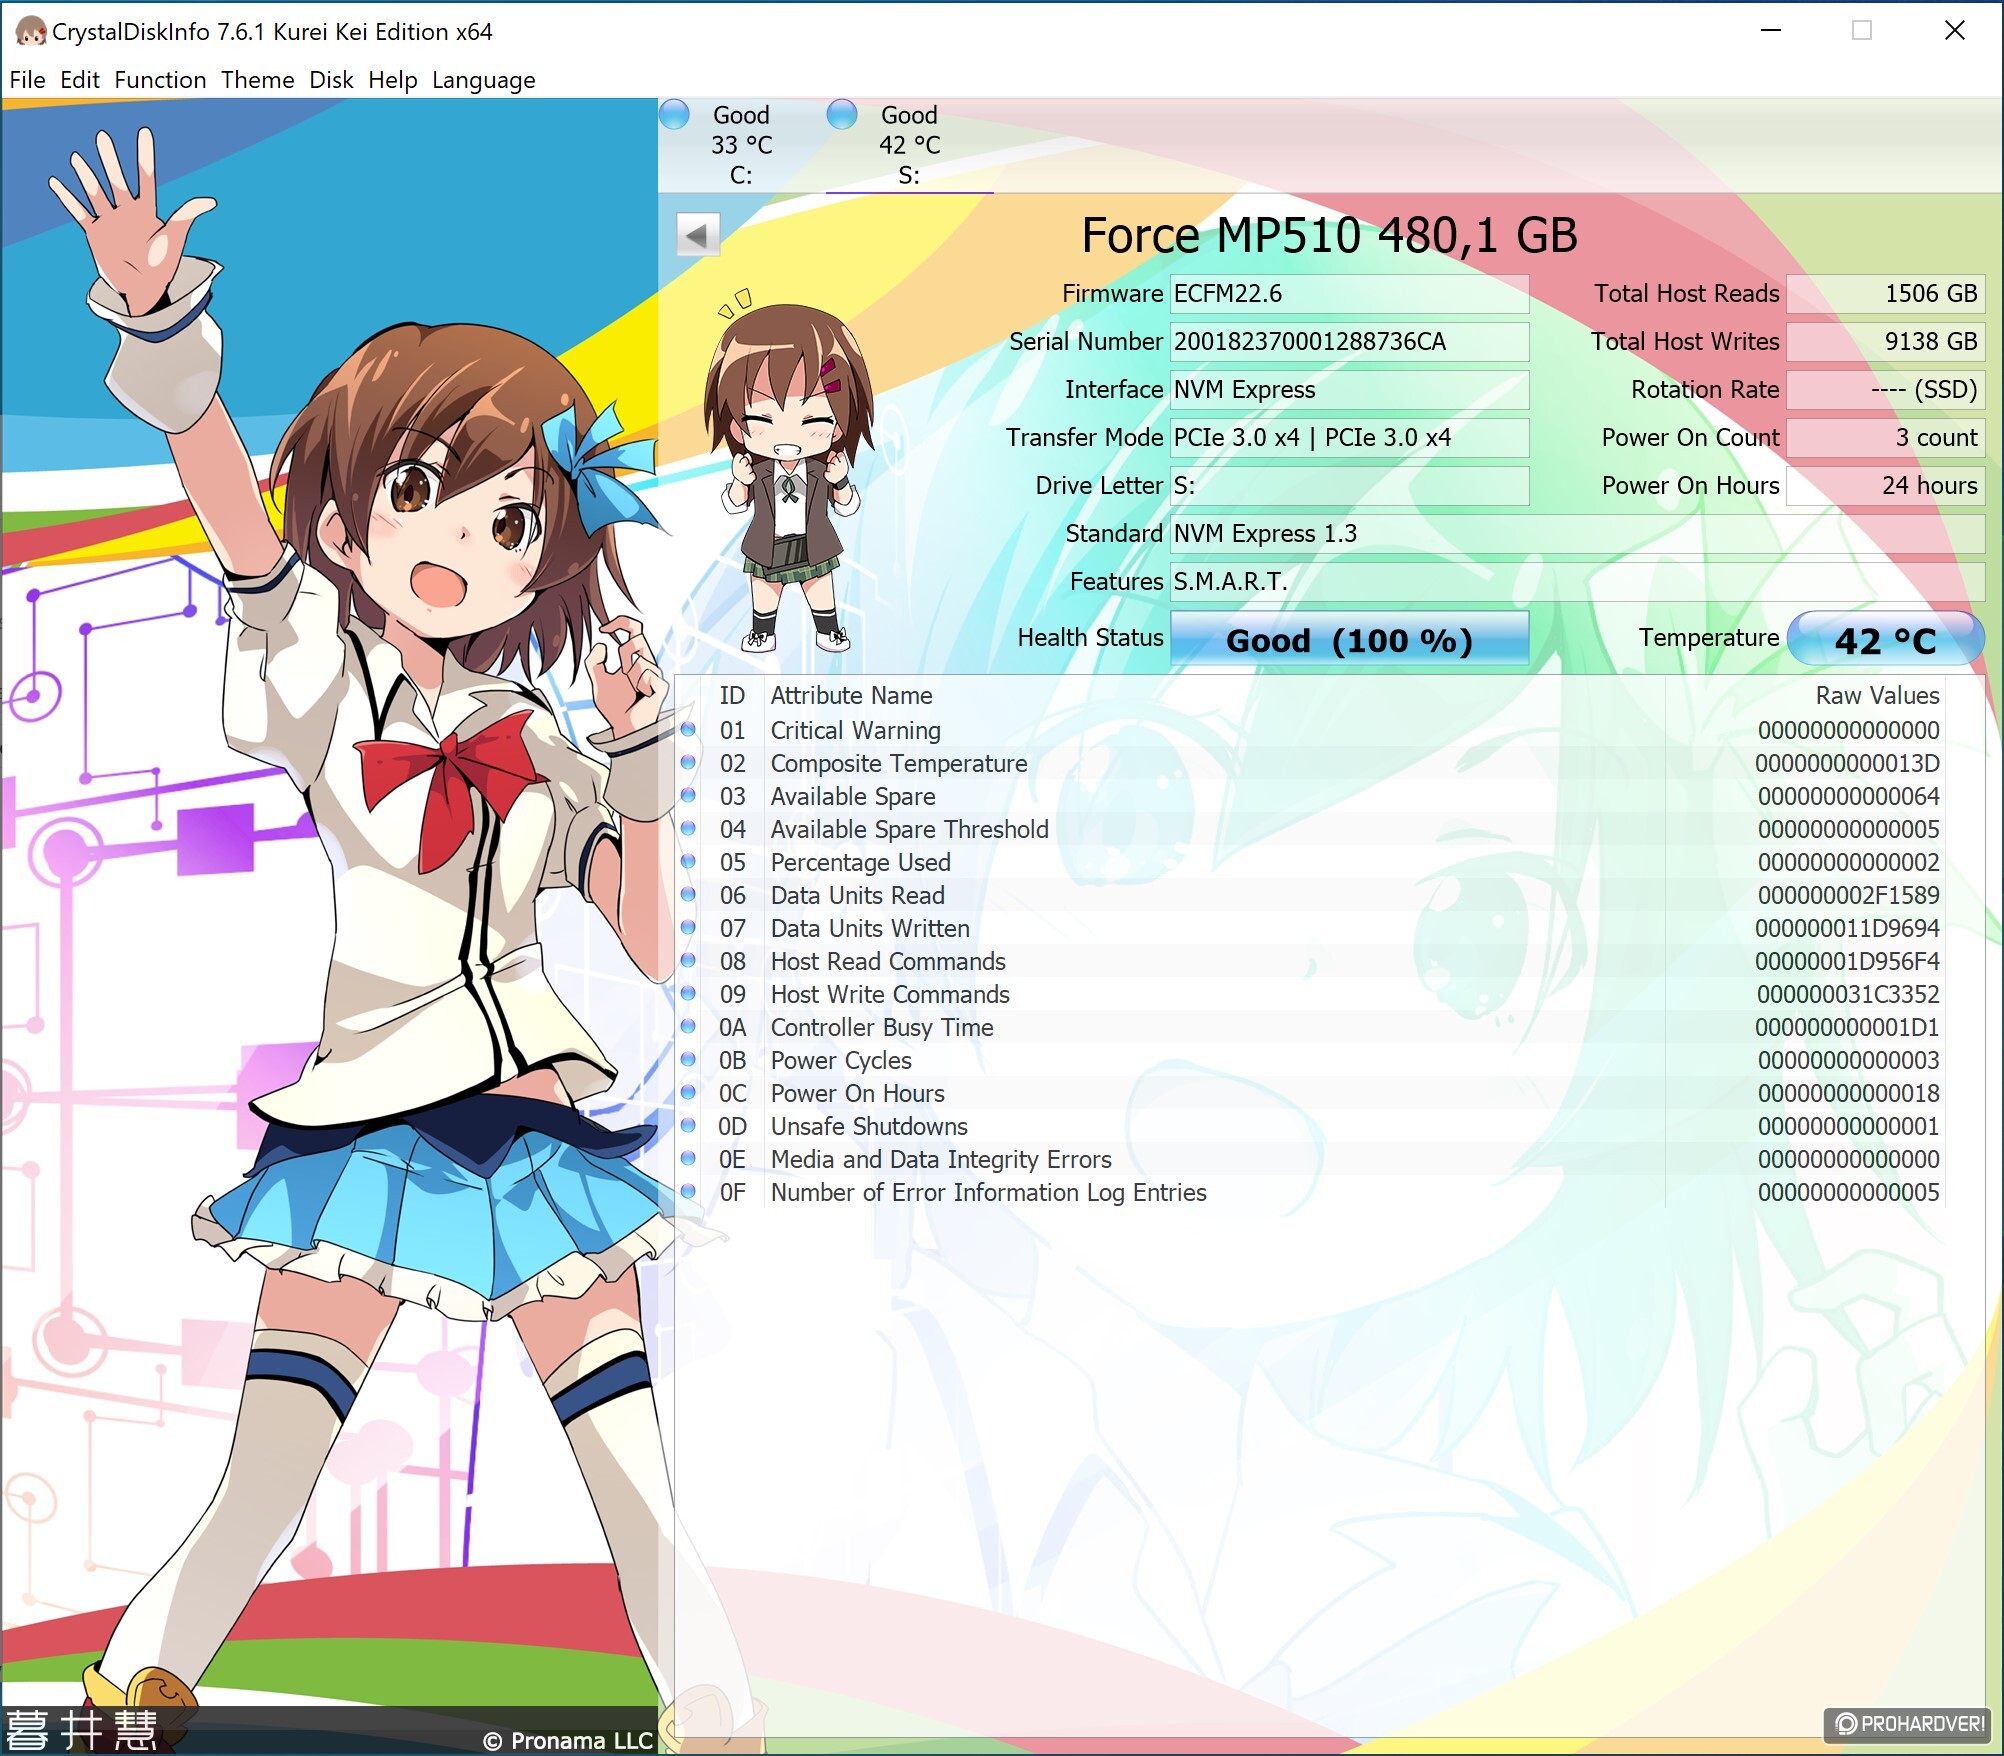Click status orb for Critical Warning
Viewport: 2004px width, 1756px height.
688,730
